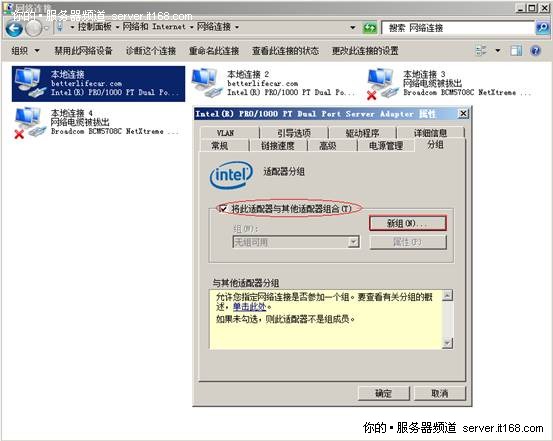
Task: Click the 控制面板 breadcrumb text
Action: coord(95,27)
